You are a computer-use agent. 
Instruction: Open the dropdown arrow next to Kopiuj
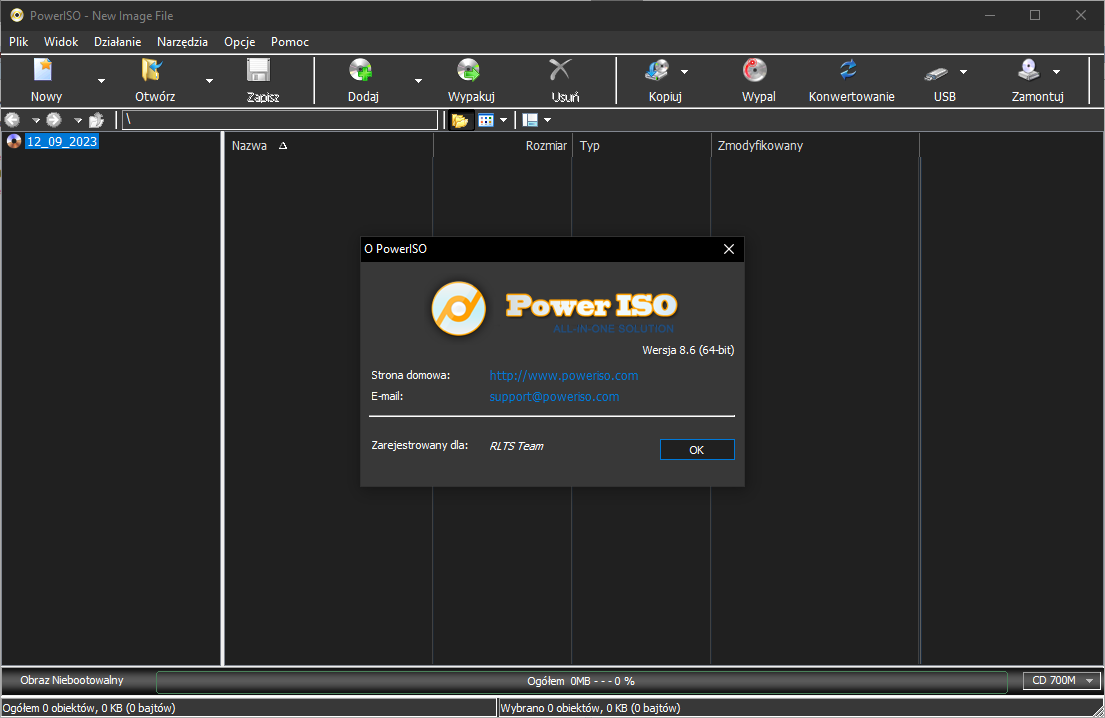[x=684, y=72]
